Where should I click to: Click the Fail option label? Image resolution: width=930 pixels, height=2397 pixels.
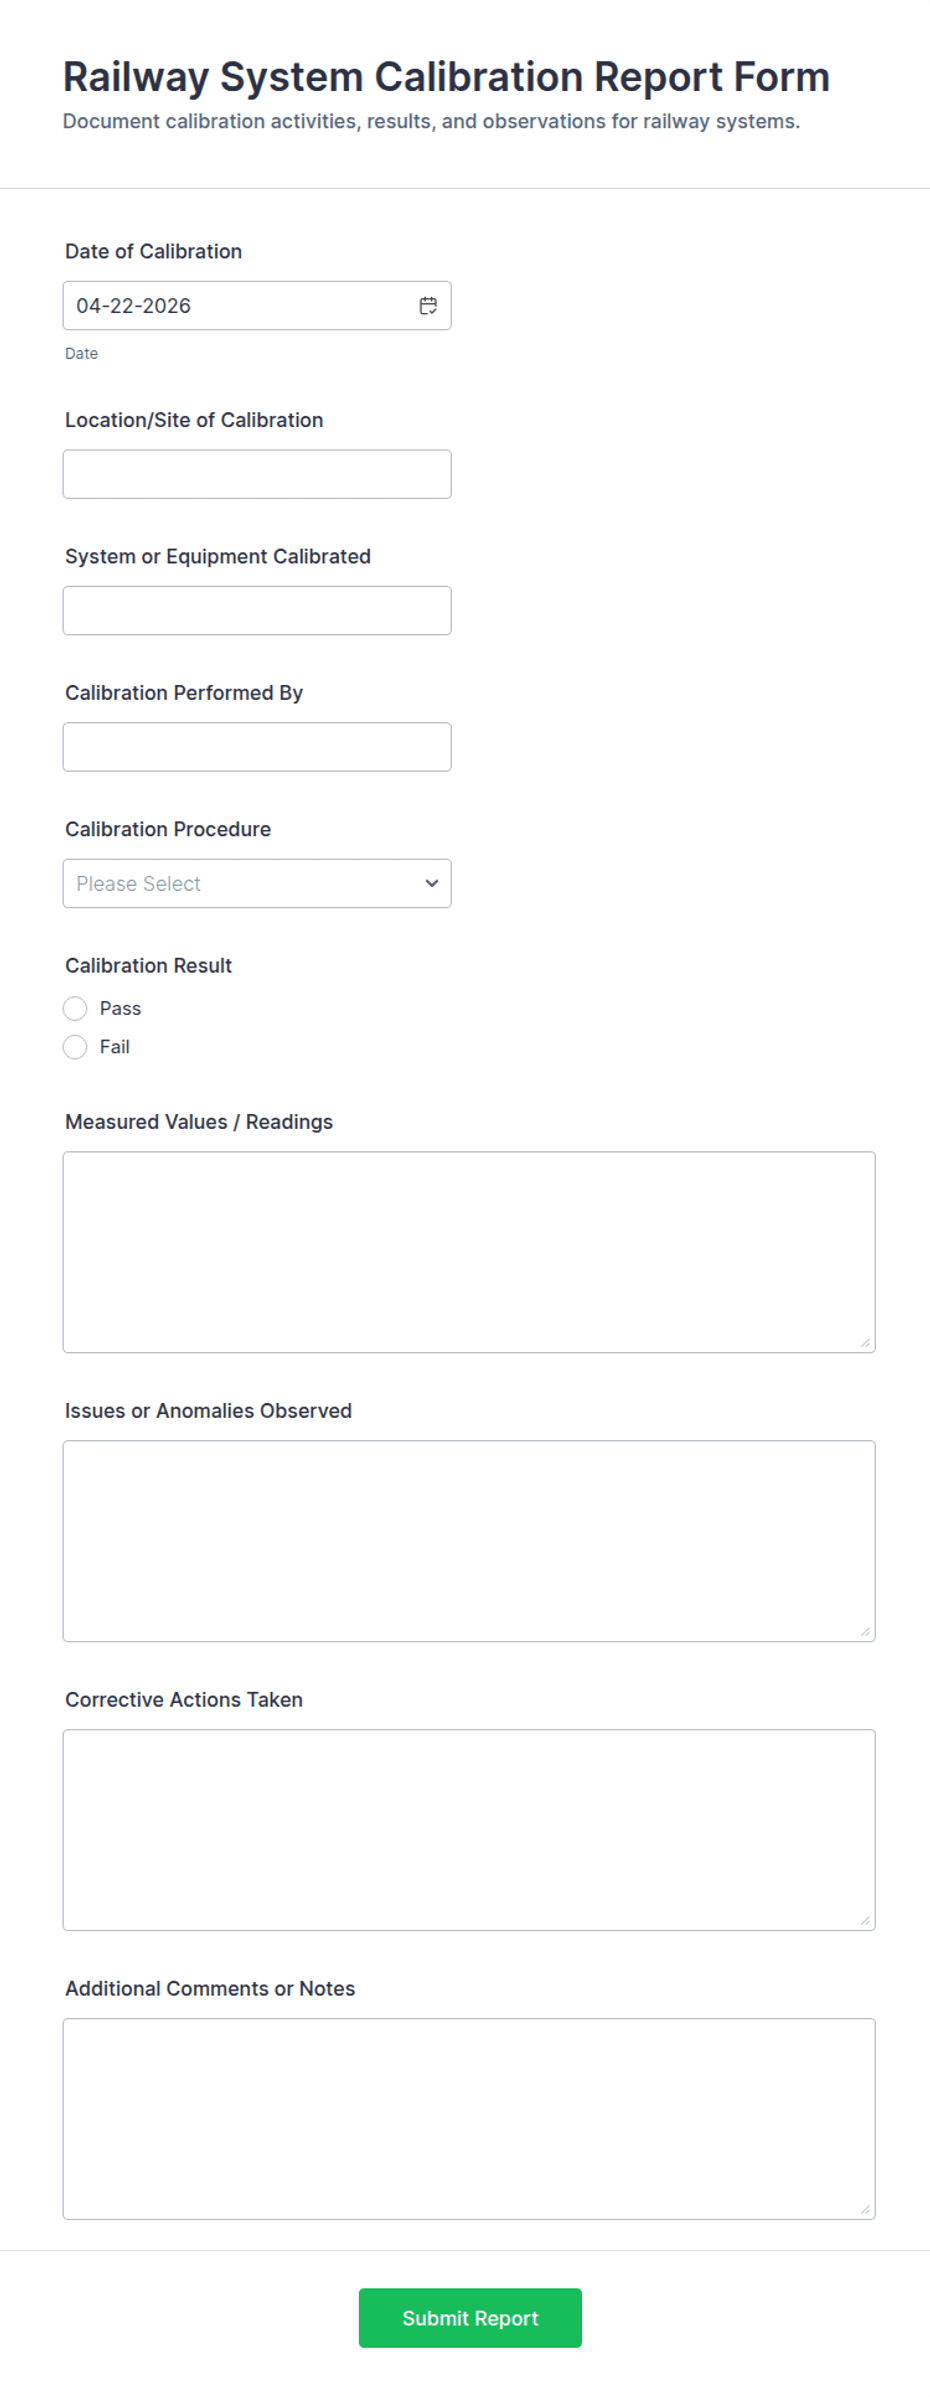pyautogui.click(x=114, y=1047)
